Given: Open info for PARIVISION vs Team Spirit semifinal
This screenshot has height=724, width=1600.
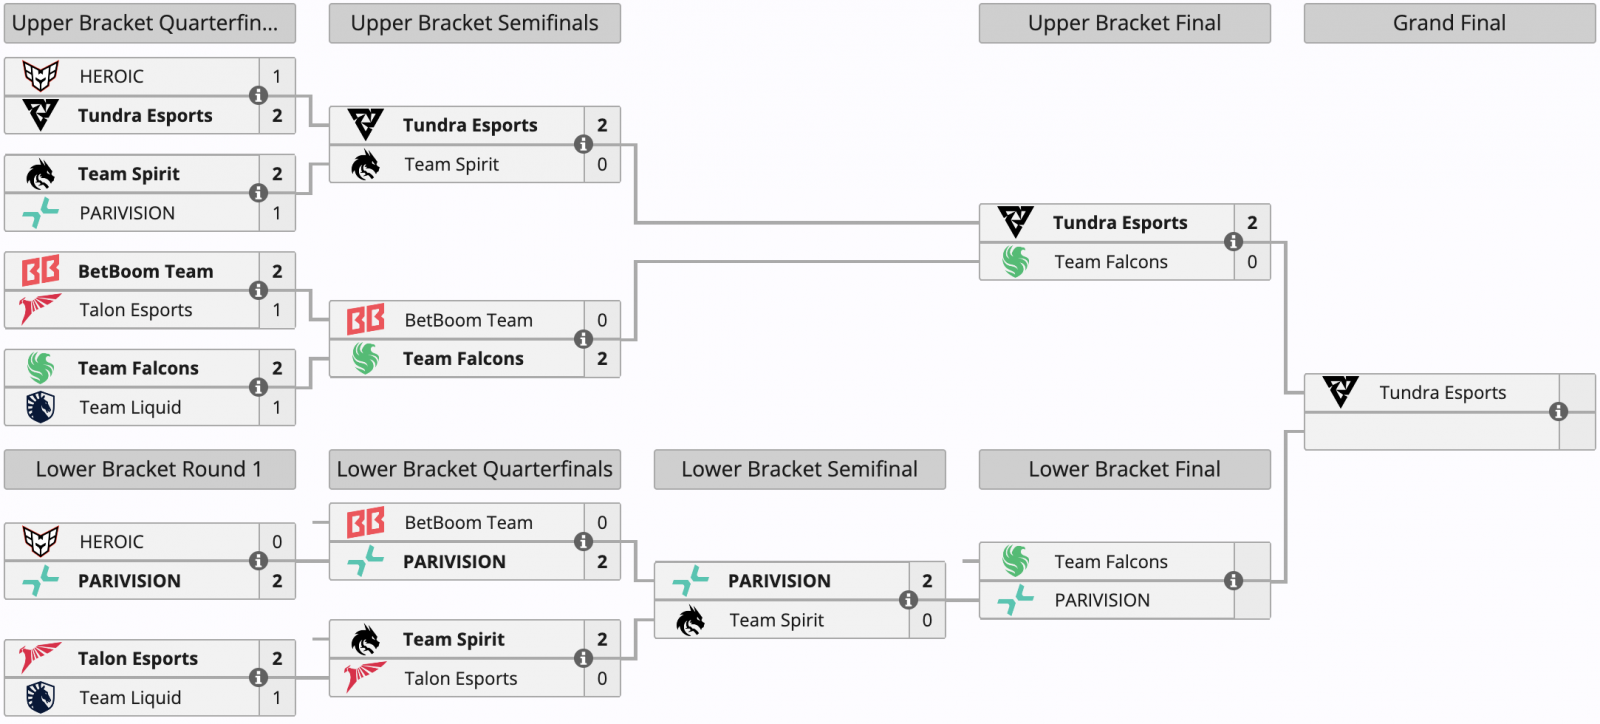Looking at the screenshot, I should coord(908,600).
